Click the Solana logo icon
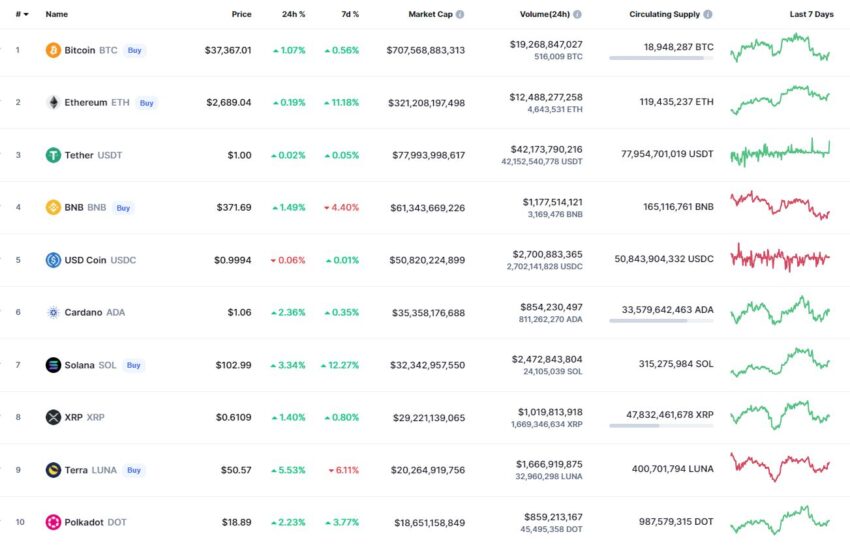The height and width of the screenshot is (547, 850). click(x=53, y=365)
